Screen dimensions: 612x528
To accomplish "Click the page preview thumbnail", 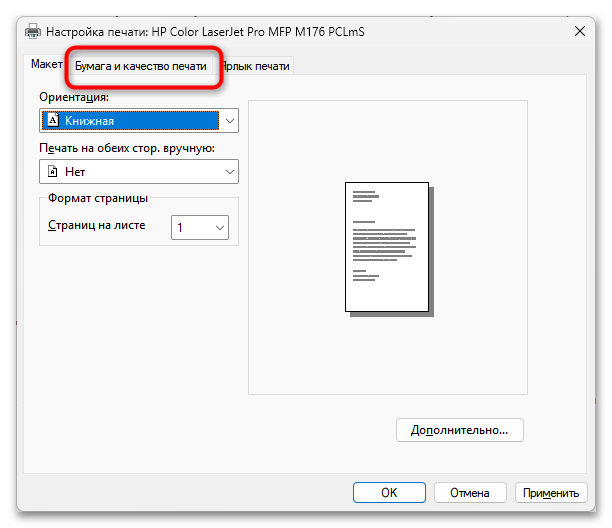I will pyautogui.click(x=389, y=249).
